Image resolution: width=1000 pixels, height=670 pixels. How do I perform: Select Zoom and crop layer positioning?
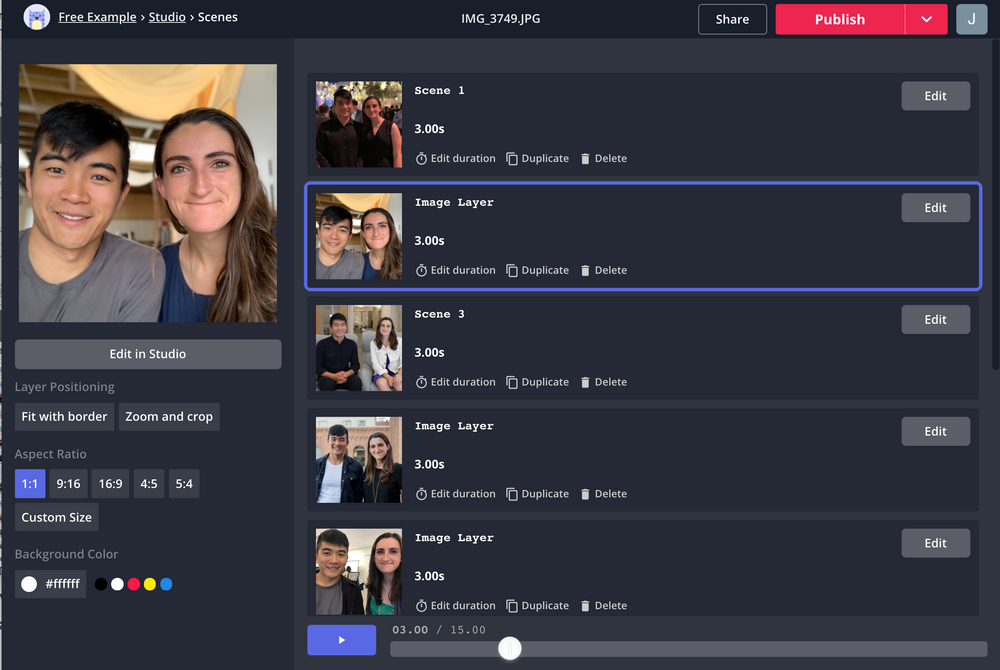tap(169, 416)
